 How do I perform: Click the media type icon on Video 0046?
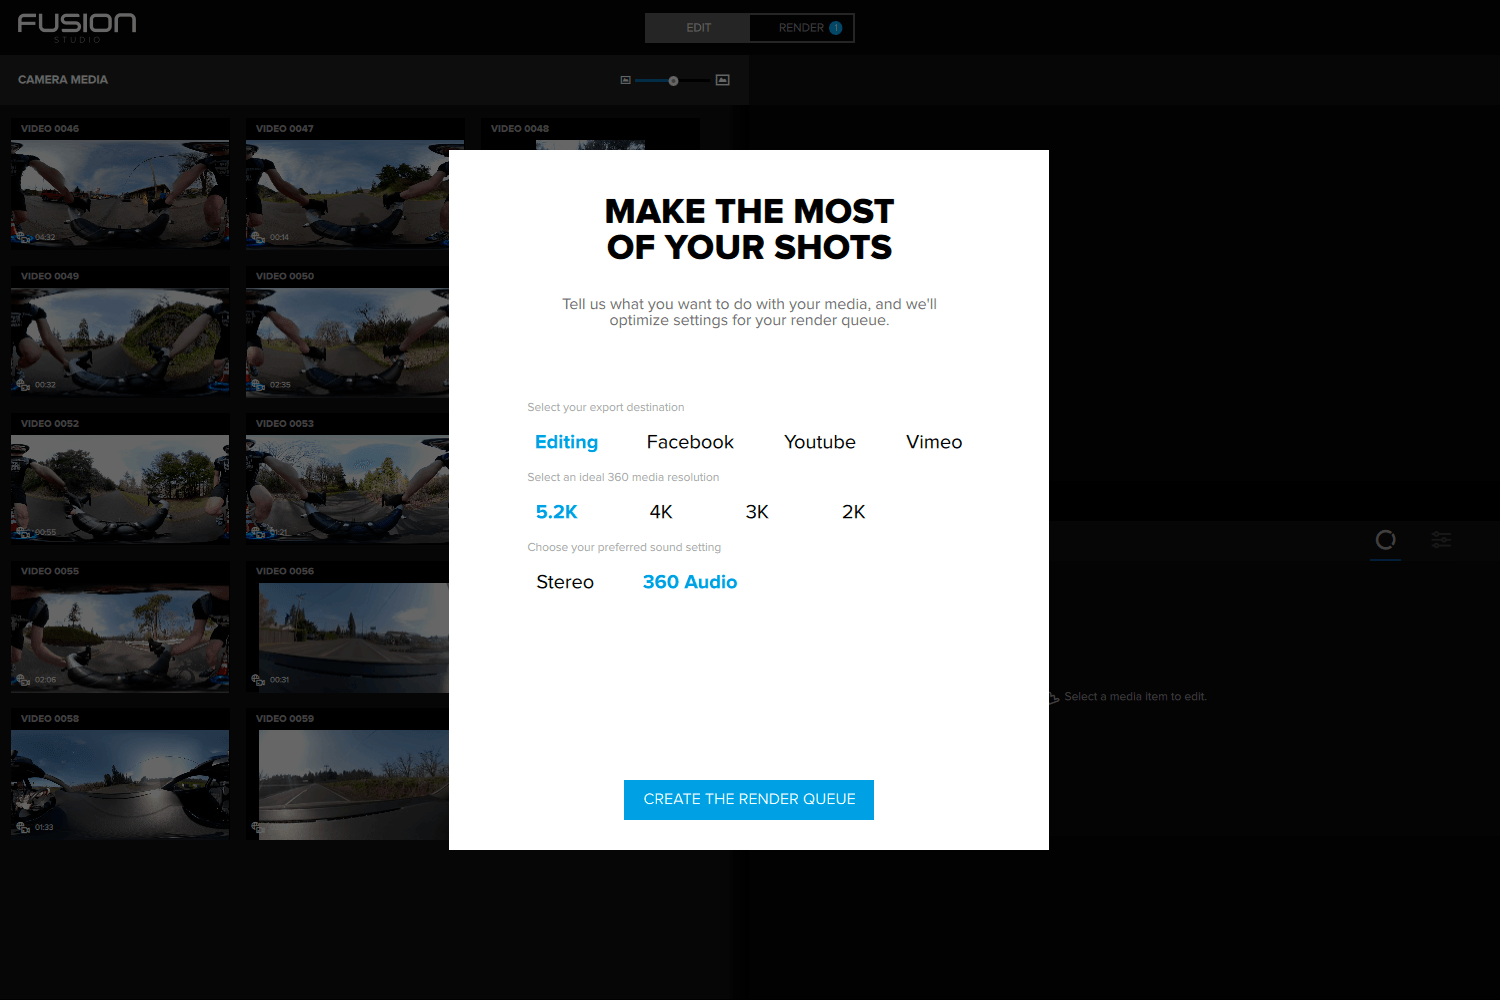(22, 237)
